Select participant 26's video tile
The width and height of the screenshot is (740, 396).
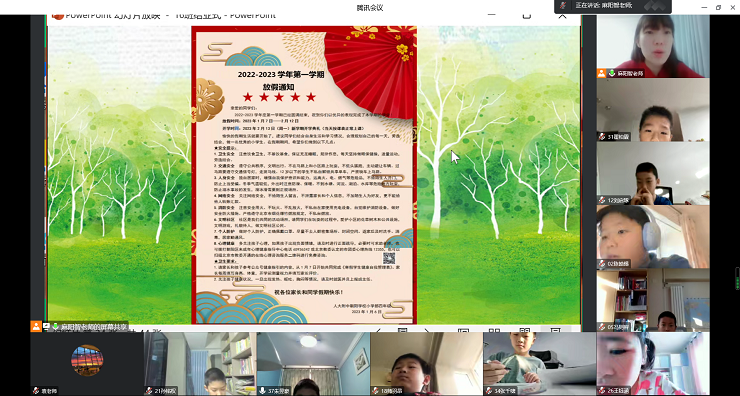click(x=653, y=363)
